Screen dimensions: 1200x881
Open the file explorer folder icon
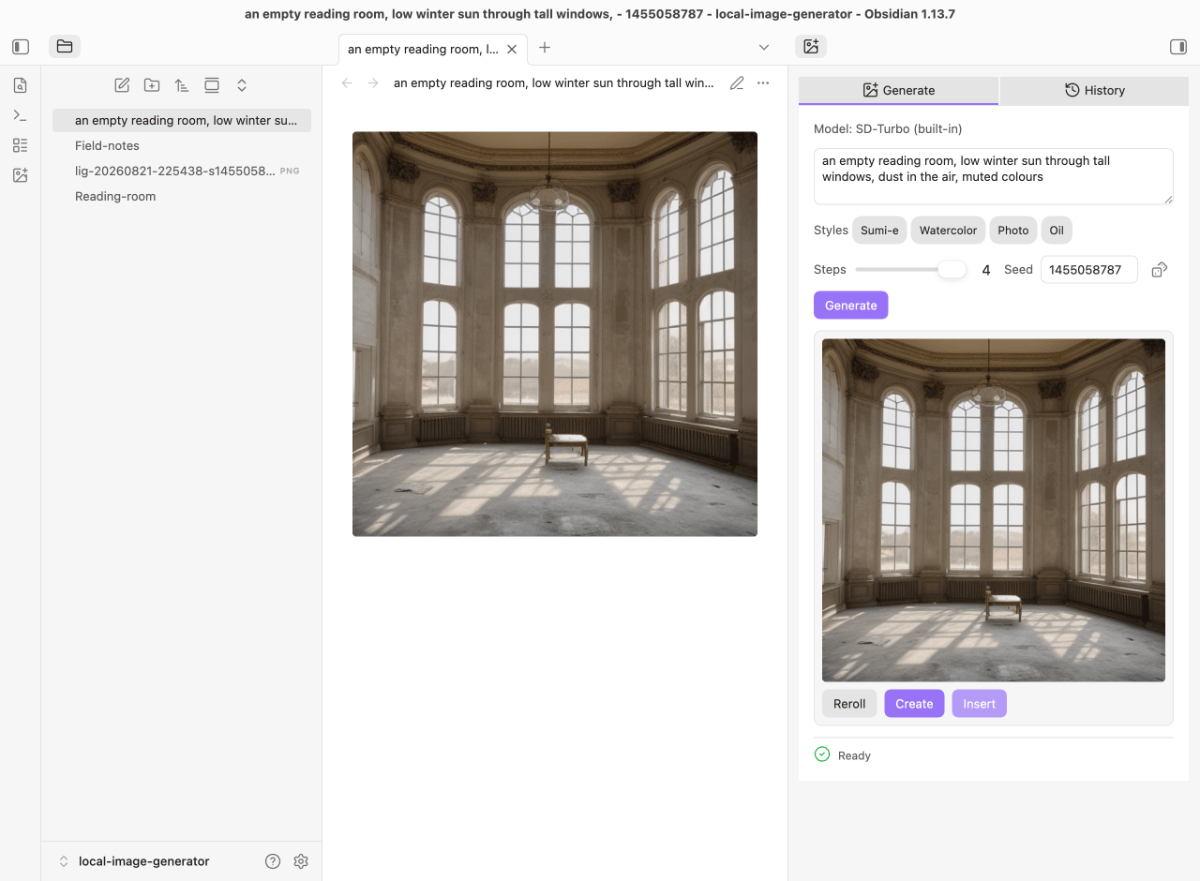64,47
